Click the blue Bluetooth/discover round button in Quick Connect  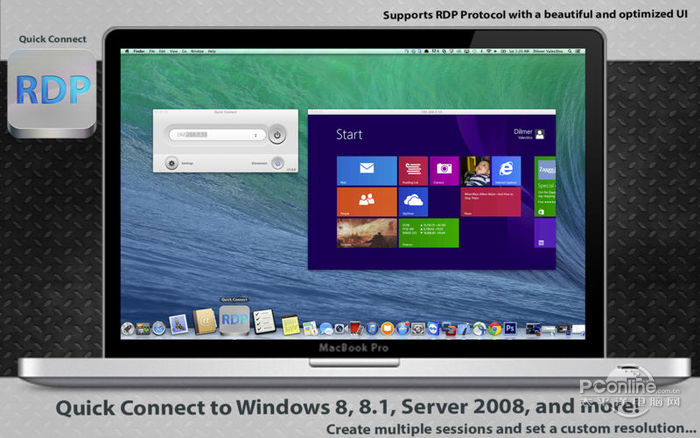(278, 163)
